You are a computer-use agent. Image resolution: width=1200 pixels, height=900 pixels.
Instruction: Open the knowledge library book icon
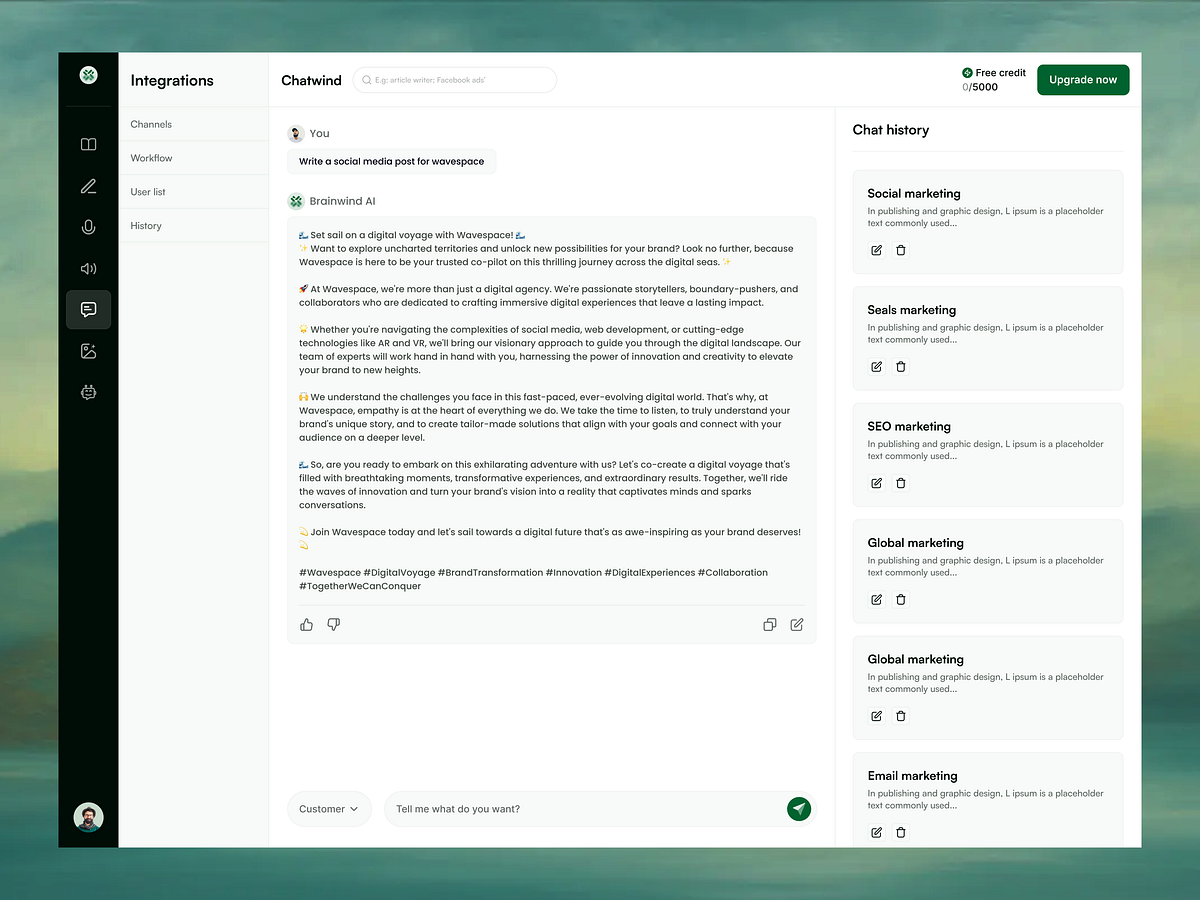[88, 144]
